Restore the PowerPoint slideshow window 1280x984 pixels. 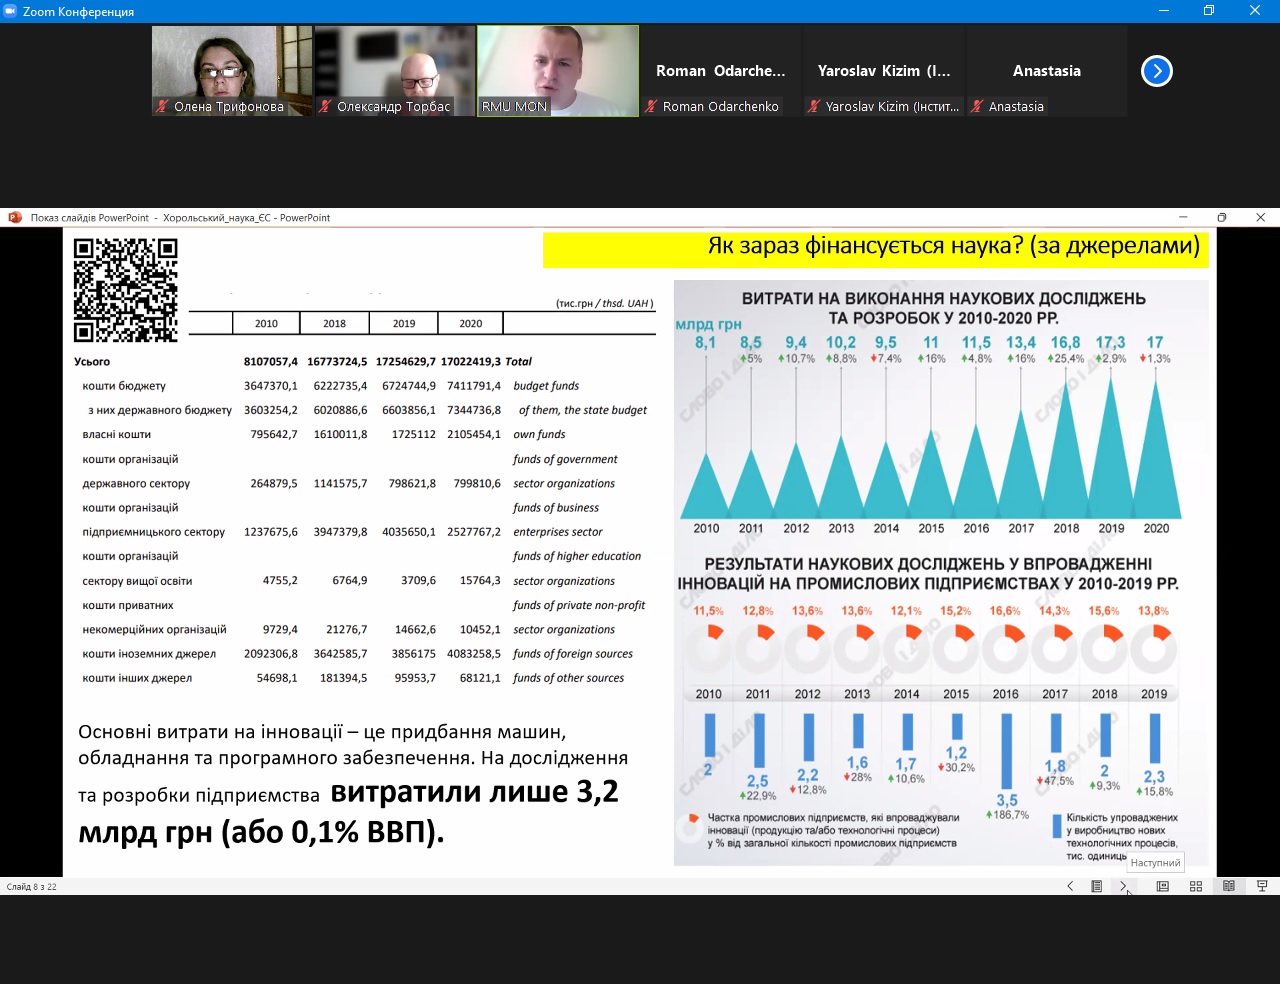[1222, 218]
